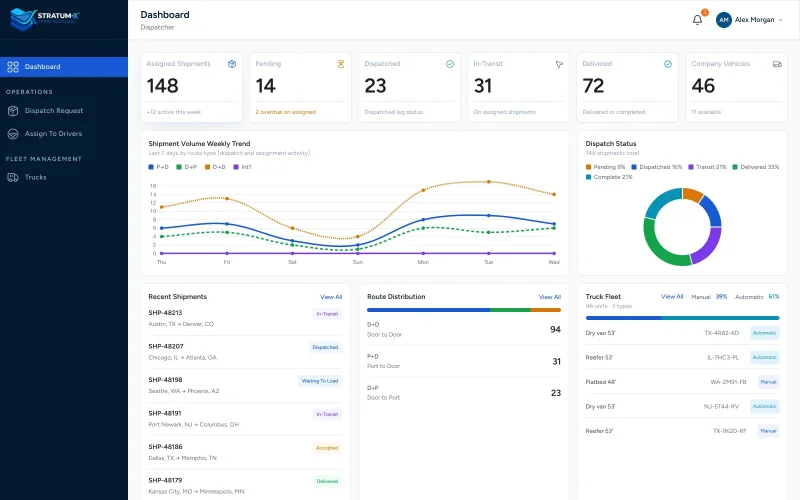Toggle Delivered 33% in the Dispatch Status legend

[x=756, y=167]
